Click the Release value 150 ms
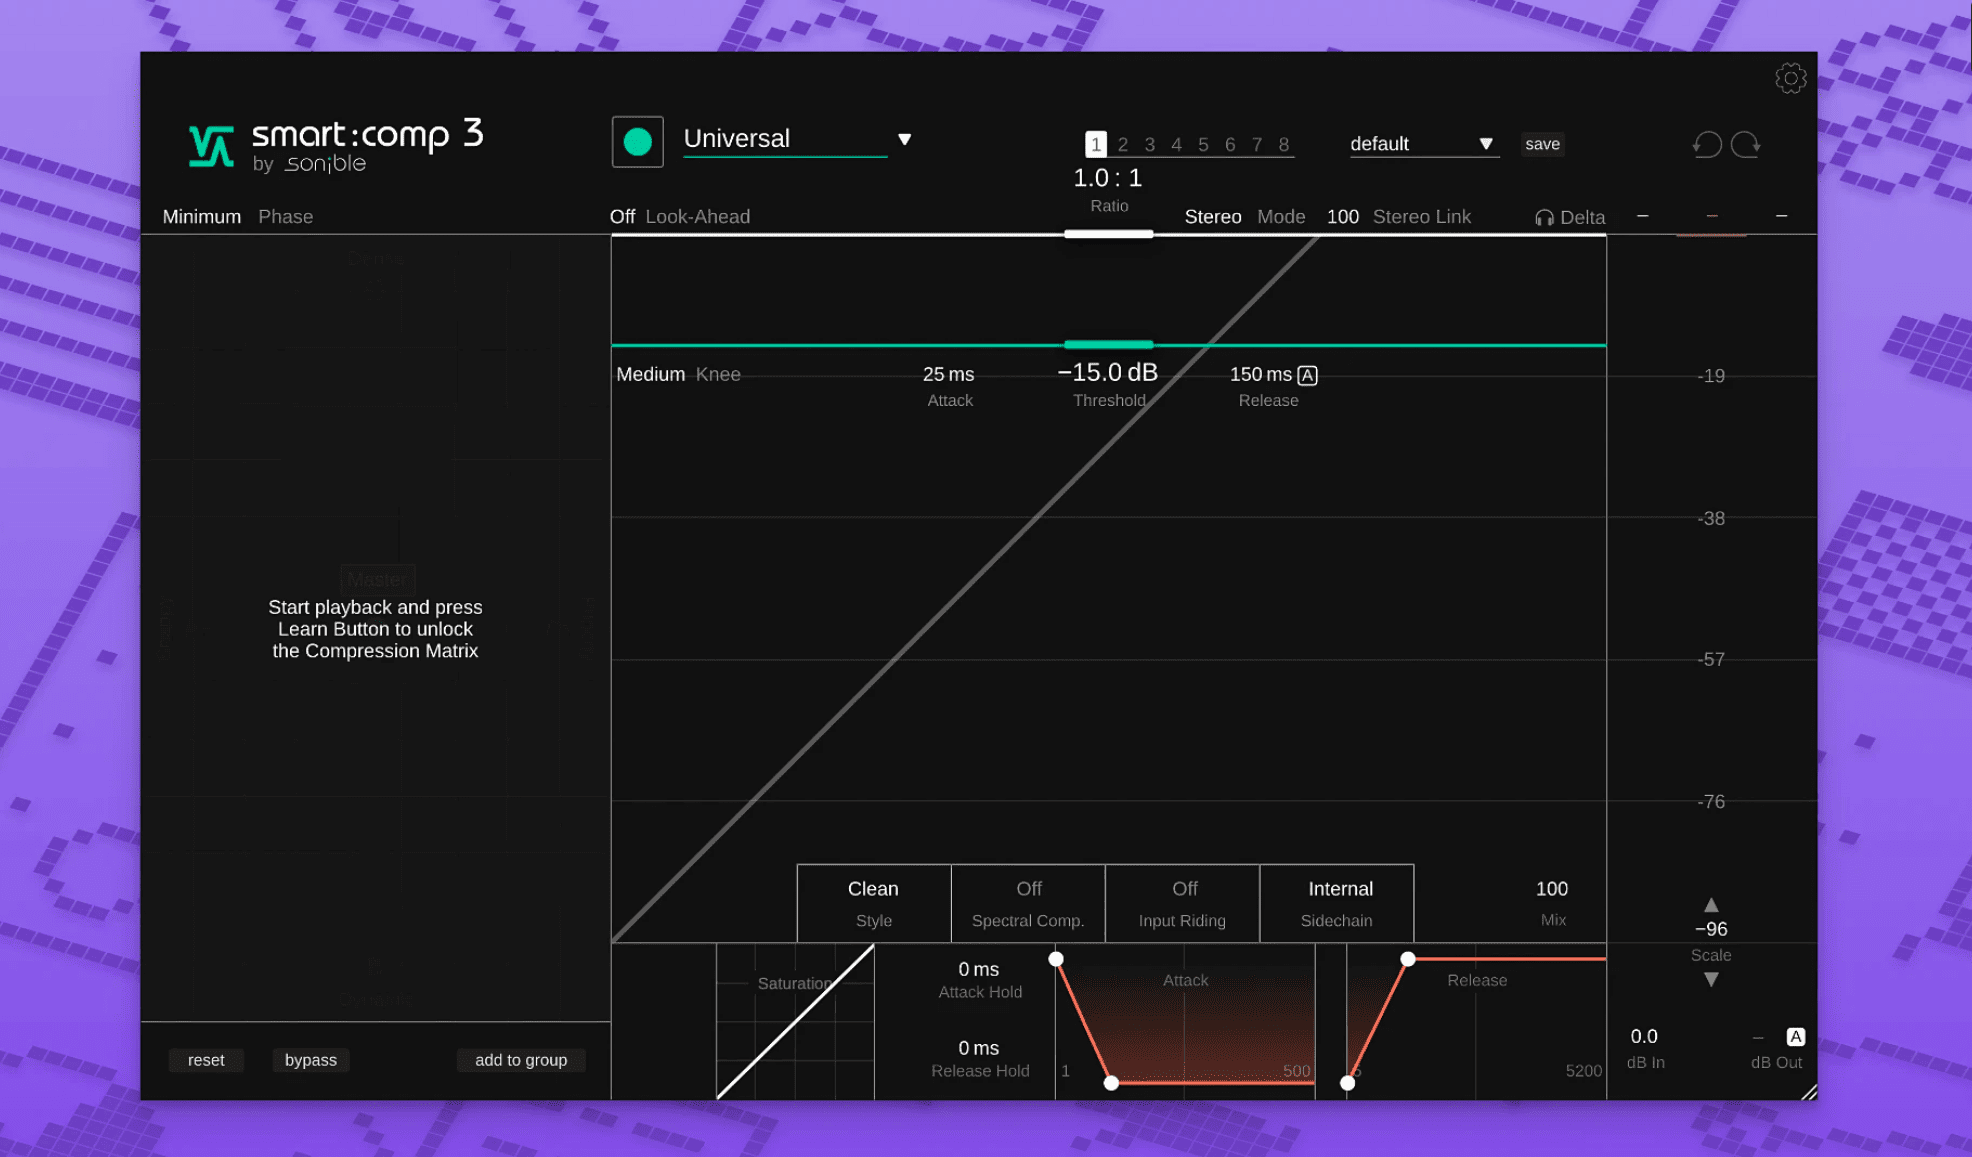Image resolution: width=1972 pixels, height=1157 pixels. (x=1260, y=374)
